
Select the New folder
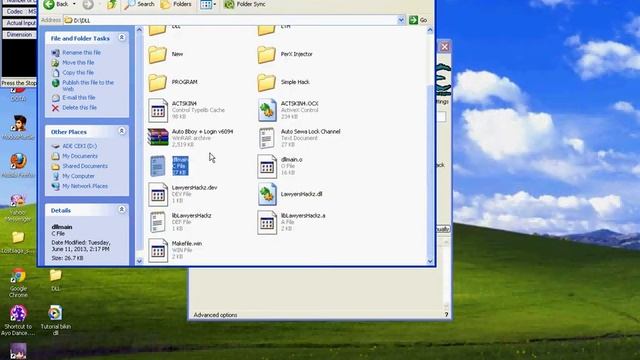[x=166, y=54]
